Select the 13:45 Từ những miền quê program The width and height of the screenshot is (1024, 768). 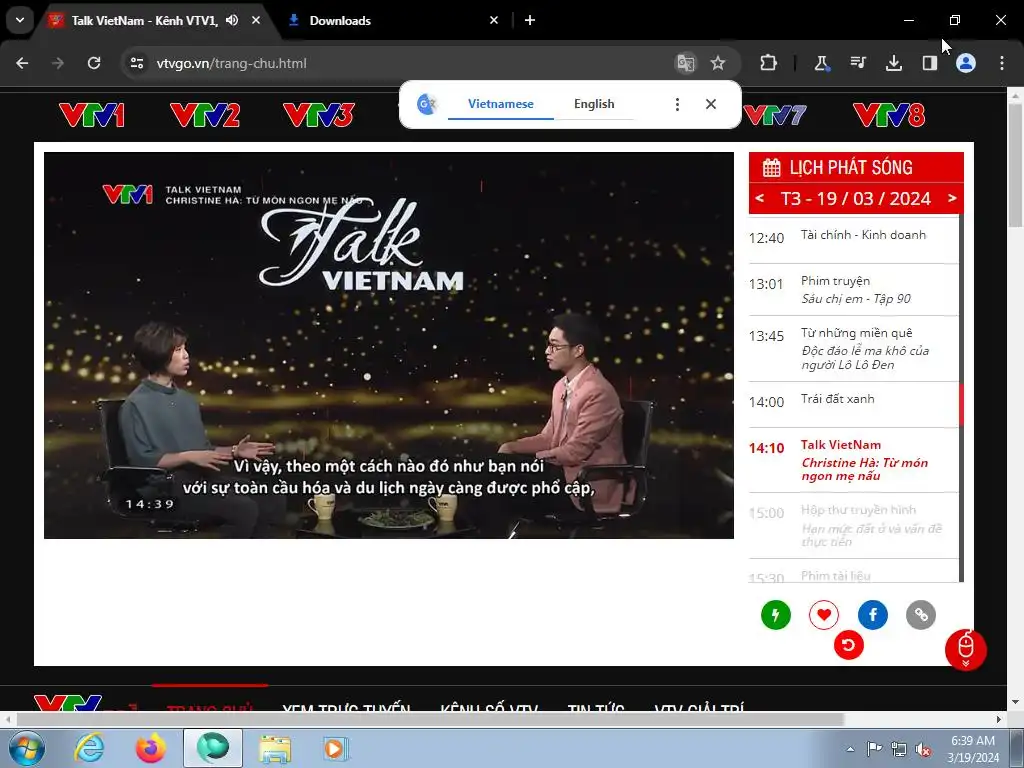[x=853, y=349]
